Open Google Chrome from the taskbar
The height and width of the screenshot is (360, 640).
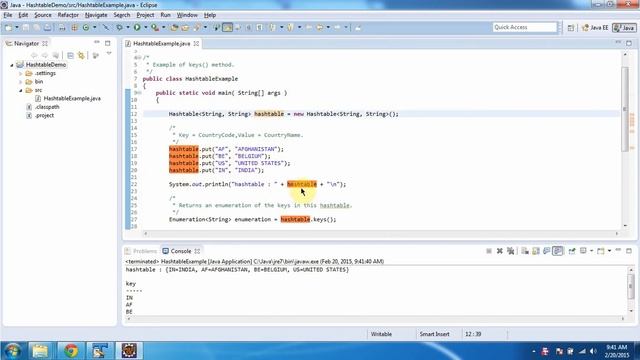[71, 351]
